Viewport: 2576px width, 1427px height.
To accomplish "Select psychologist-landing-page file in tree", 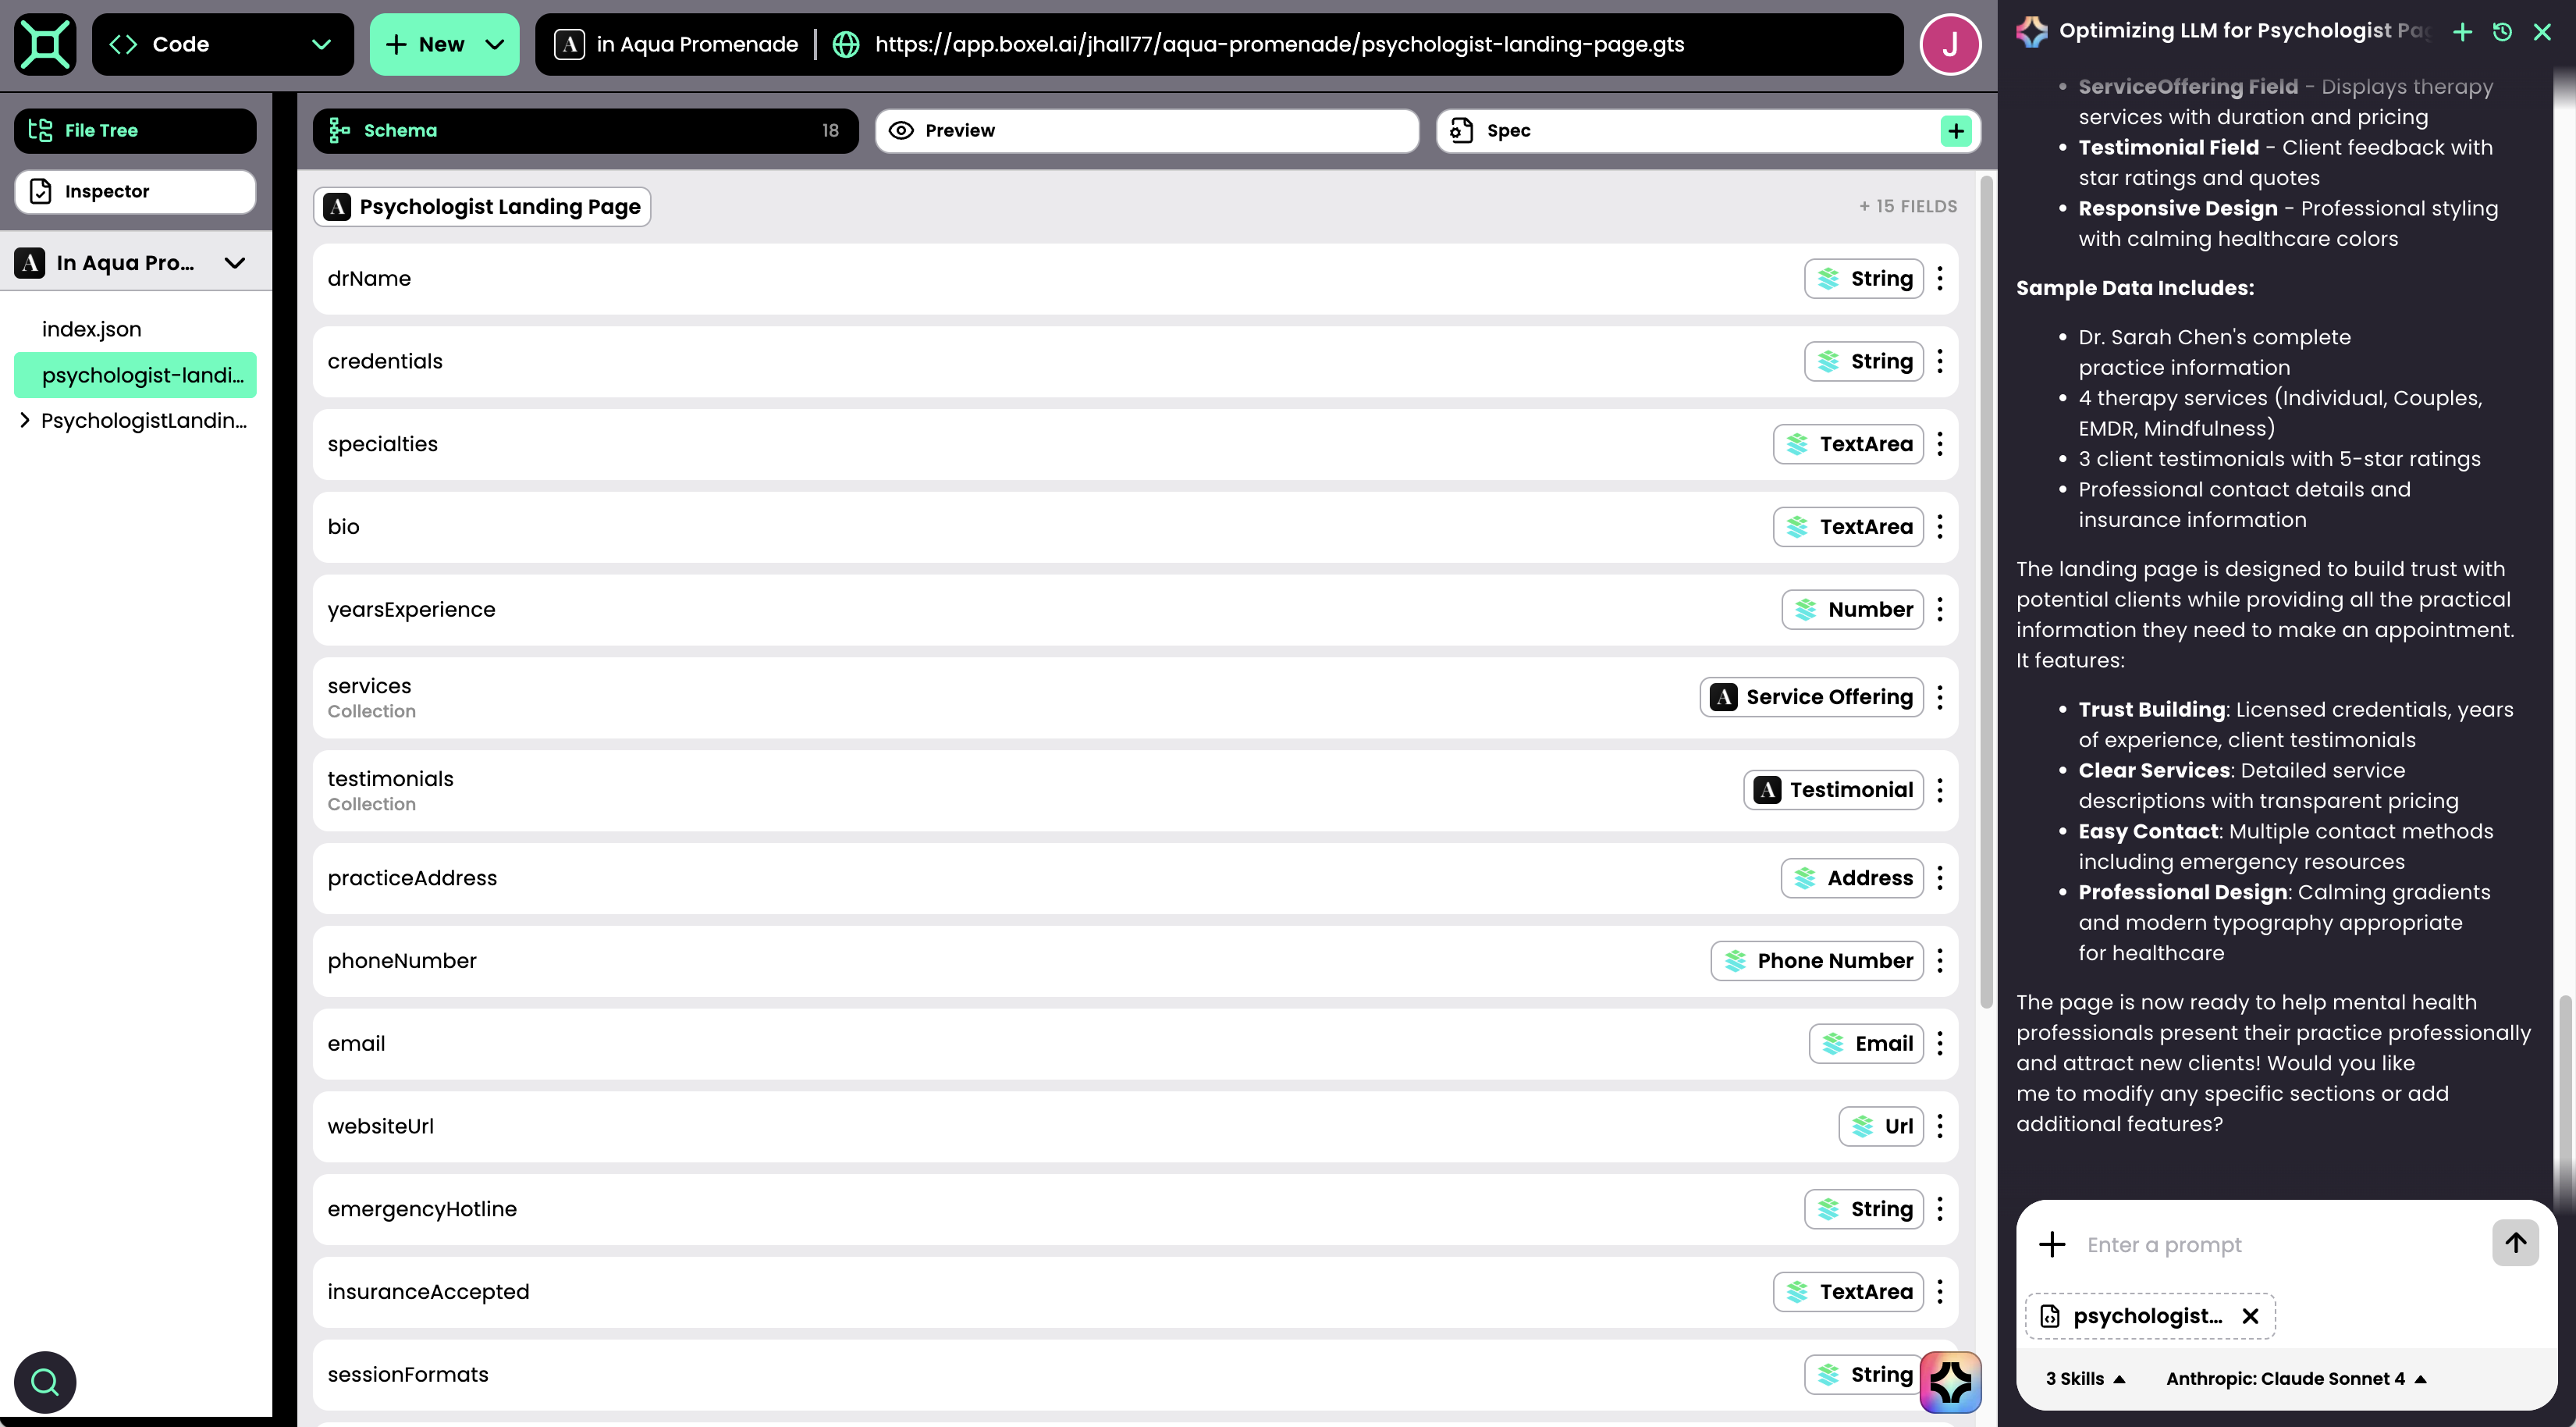I will point(135,375).
